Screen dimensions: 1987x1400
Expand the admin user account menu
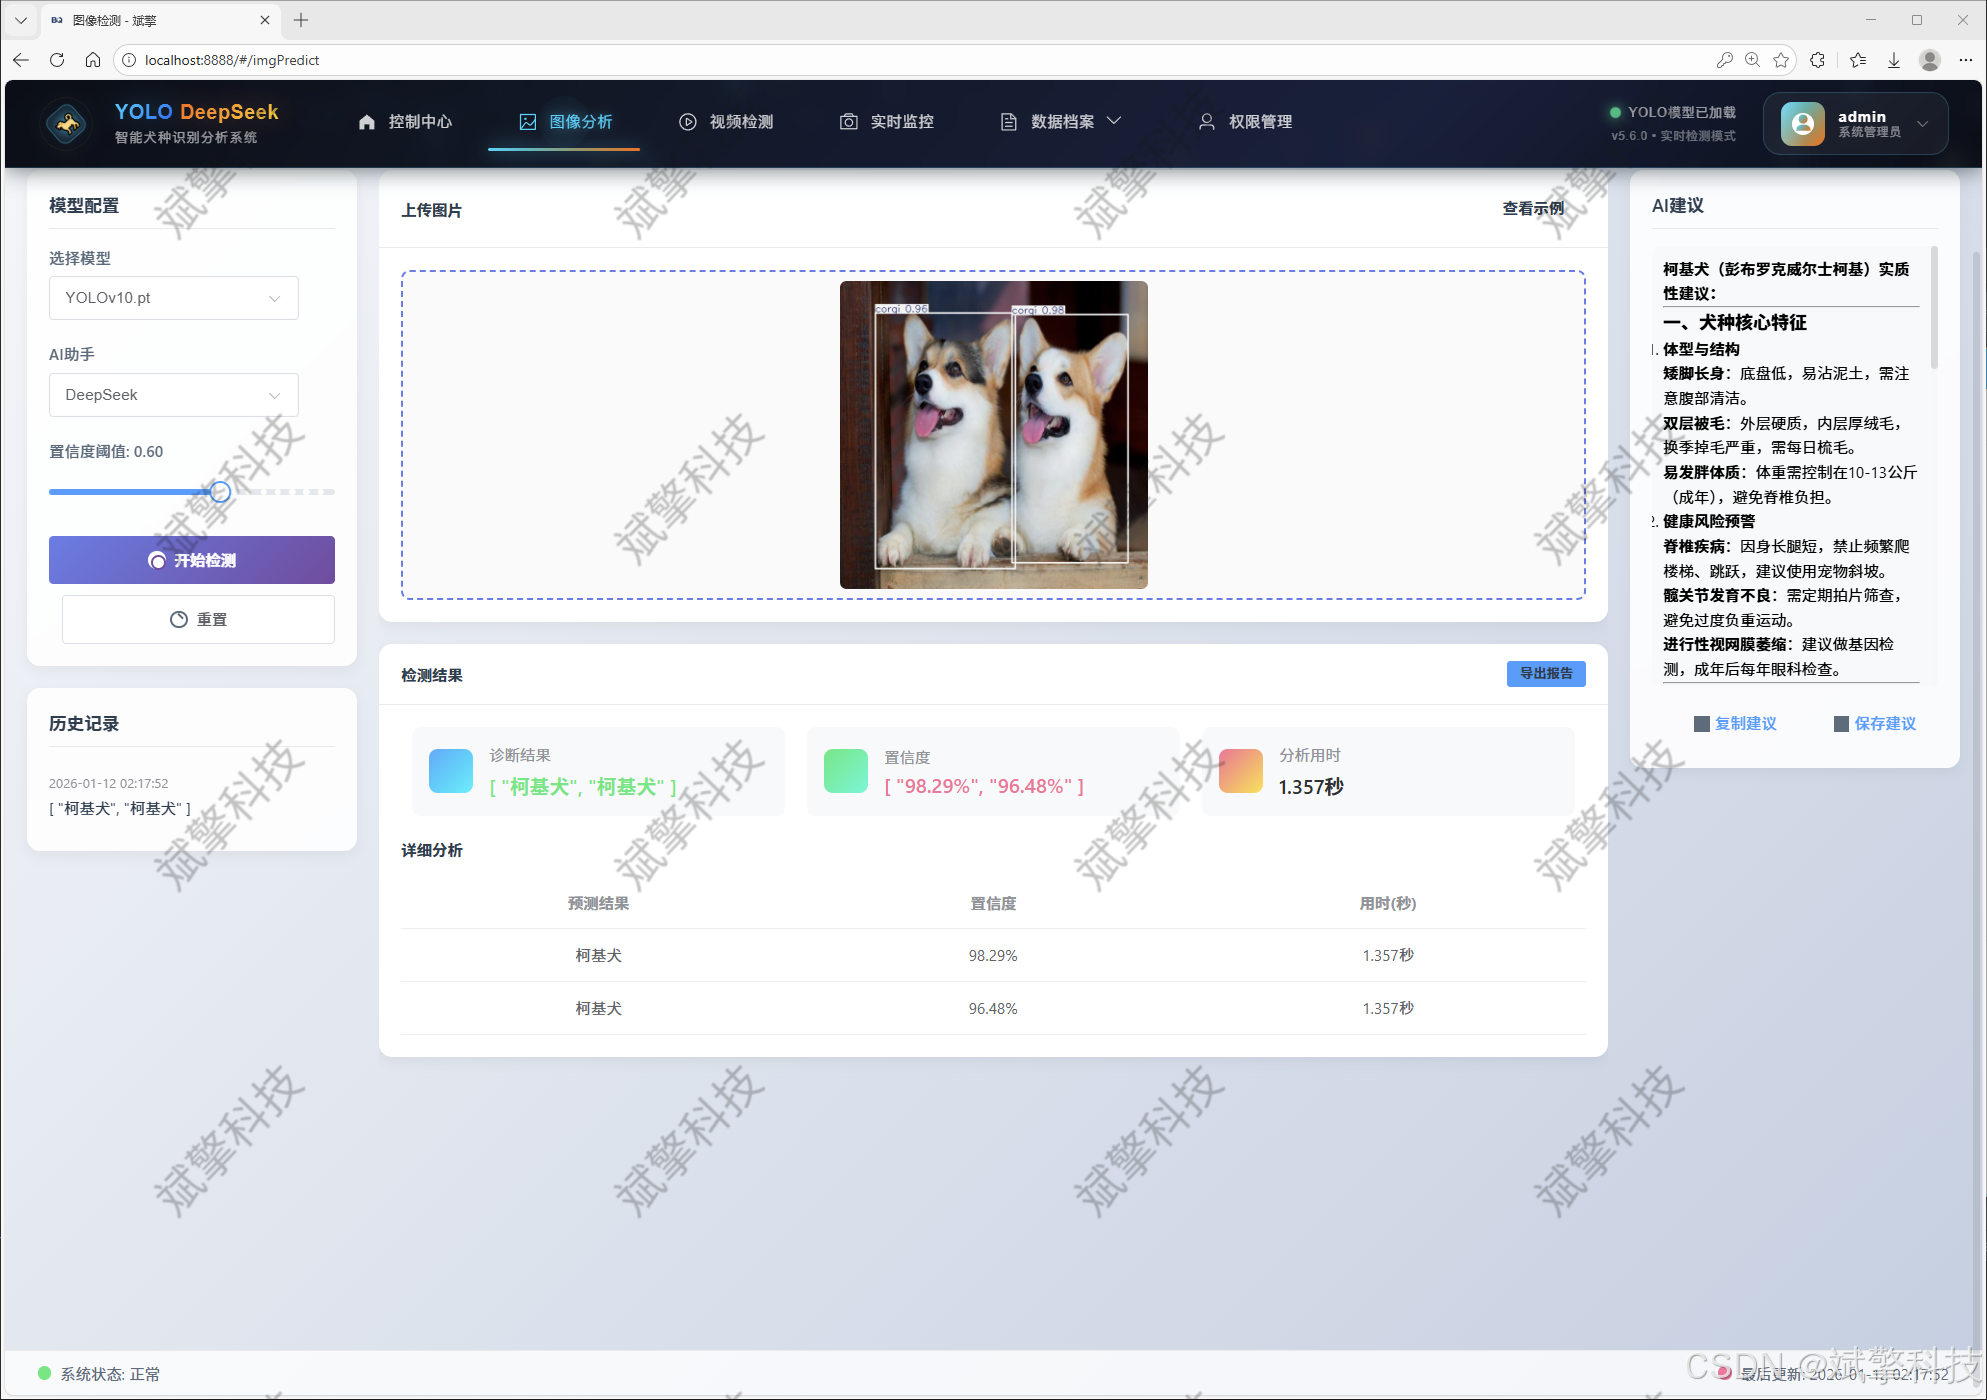tap(1921, 124)
